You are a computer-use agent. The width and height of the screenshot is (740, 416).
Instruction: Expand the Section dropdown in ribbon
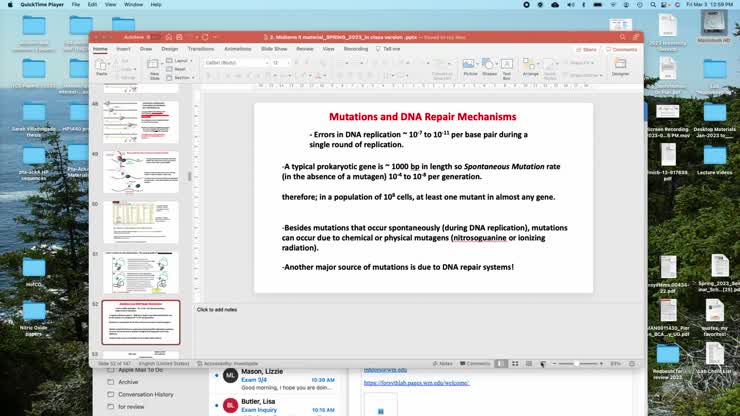pos(182,75)
